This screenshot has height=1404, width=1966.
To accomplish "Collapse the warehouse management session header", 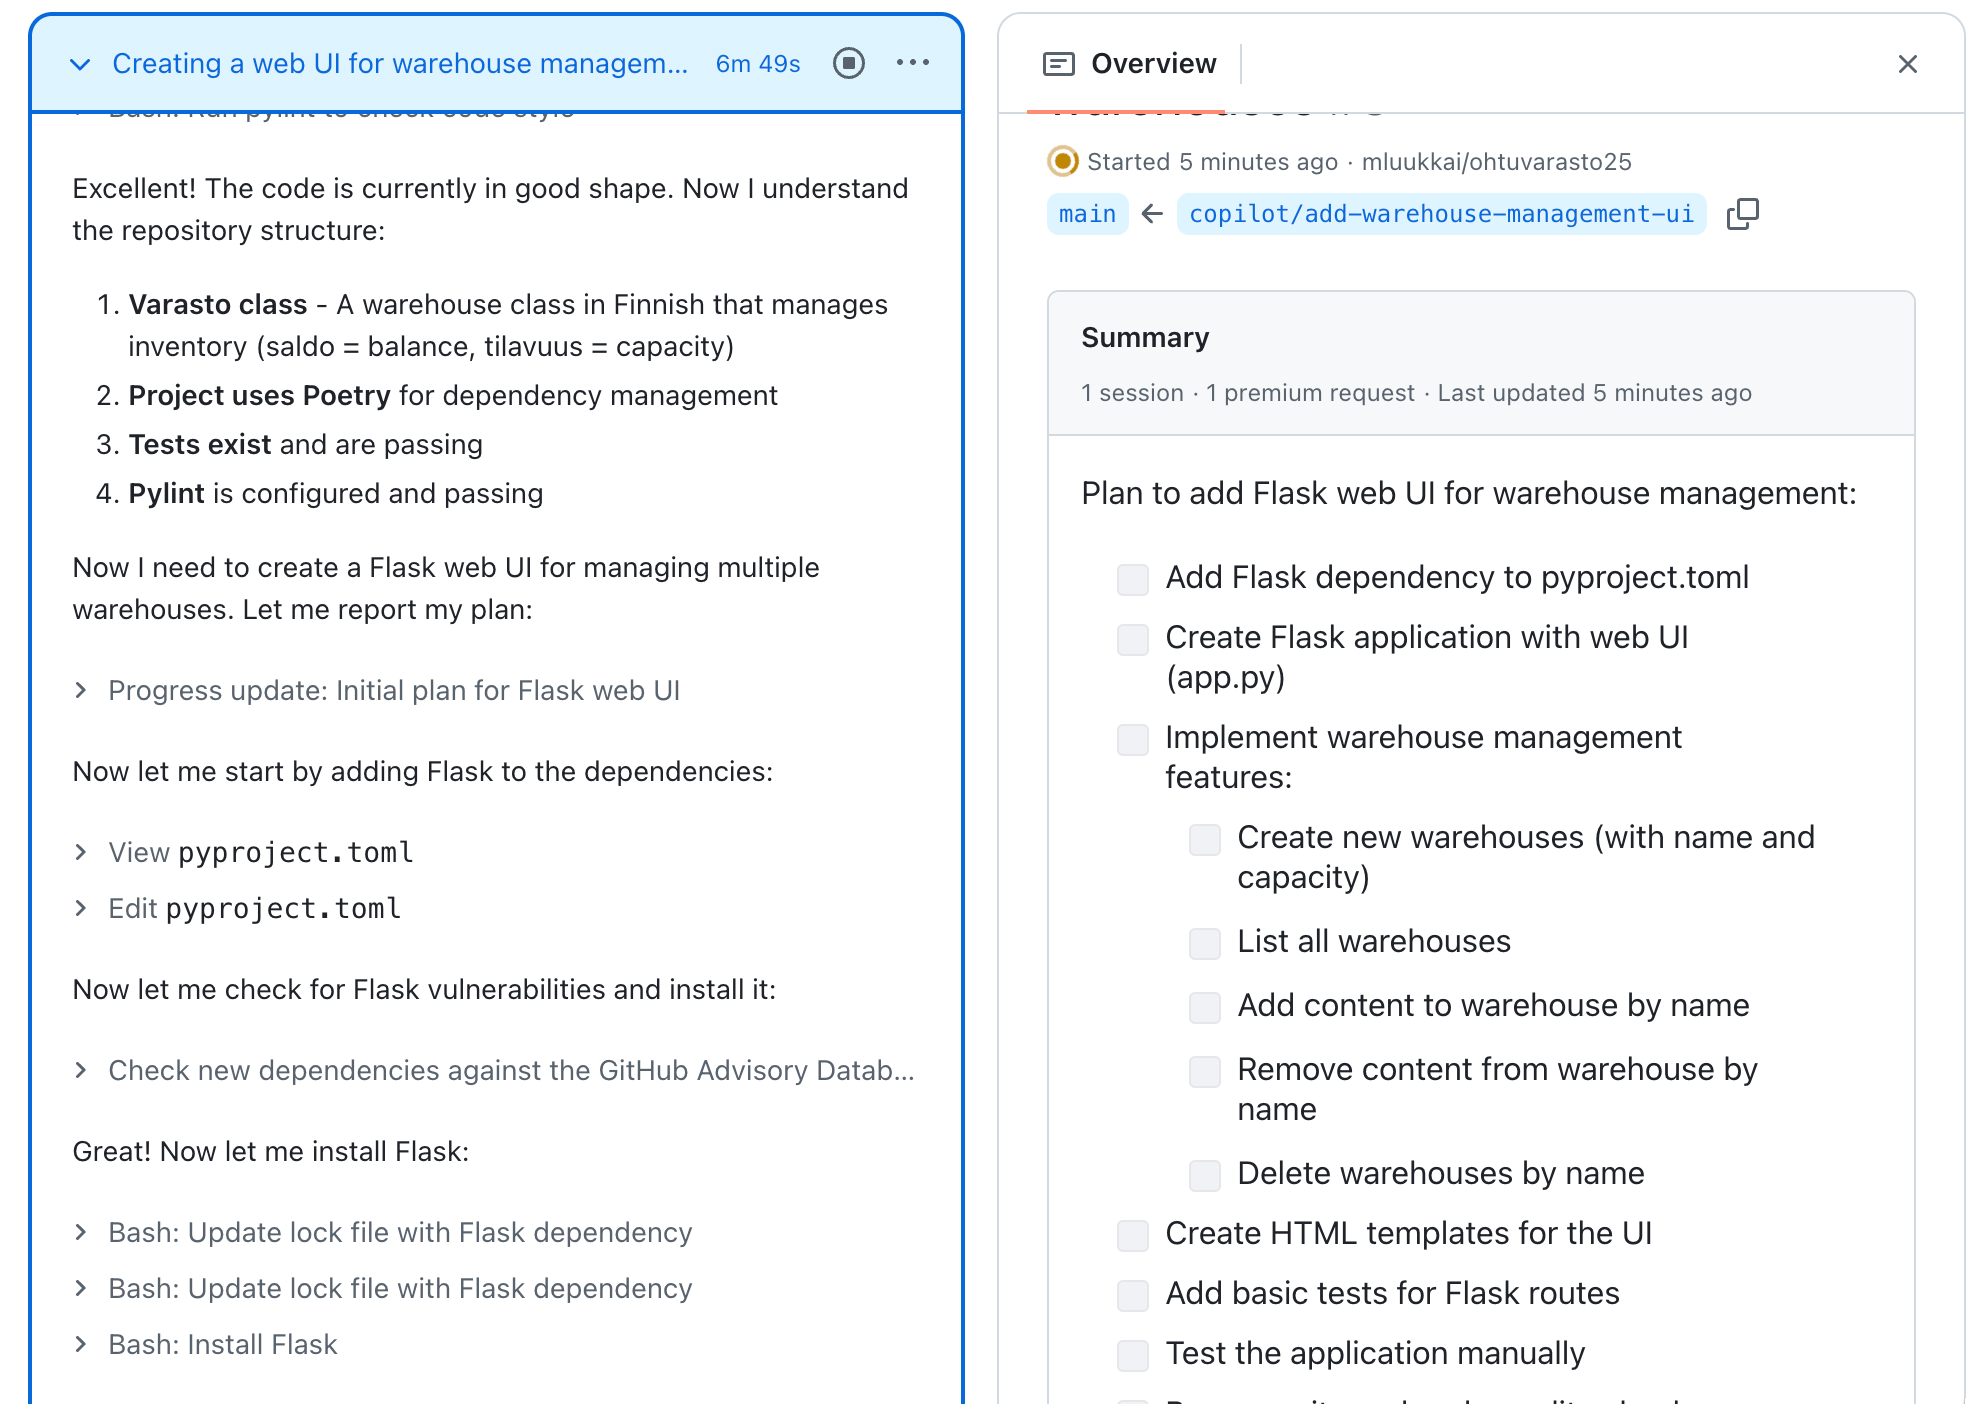I will point(80,64).
